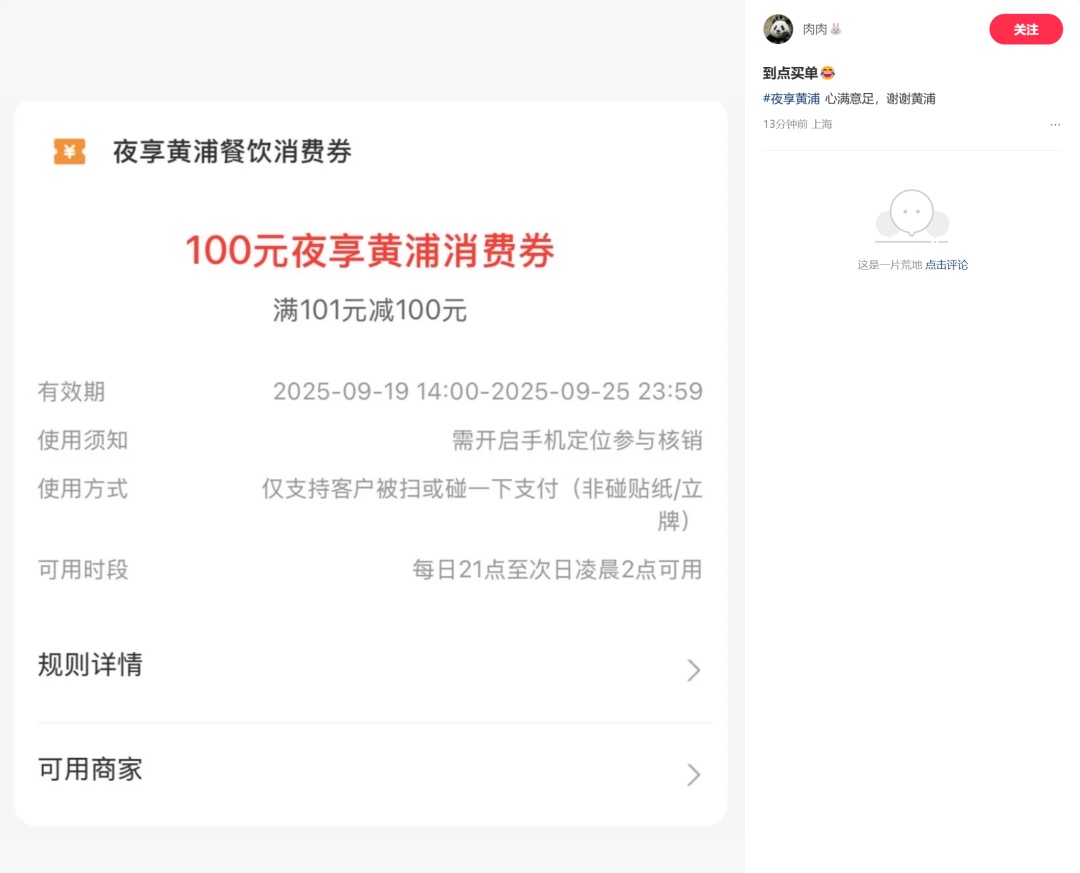Click the empty comments speech bubble illustration

click(912, 216)
